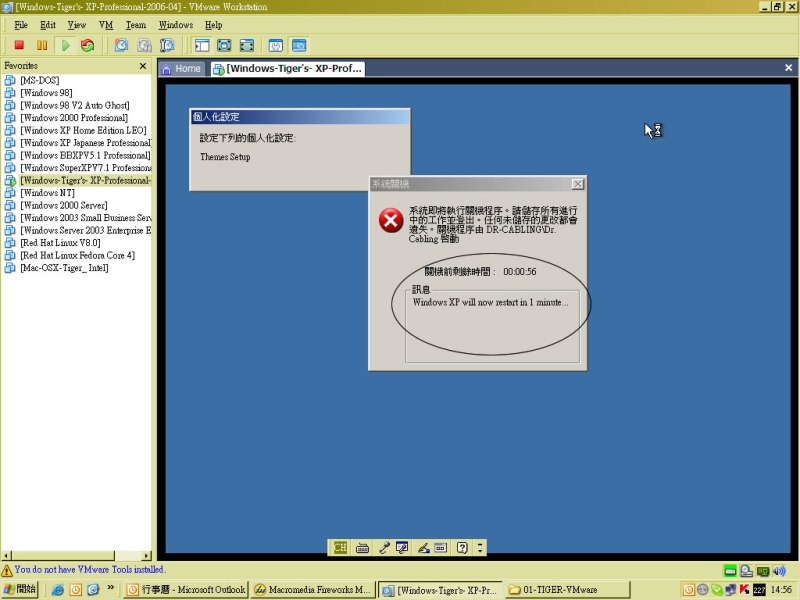
Task: Close the 系統關機 shutdown dialog
Action: [x=578, y=184]
